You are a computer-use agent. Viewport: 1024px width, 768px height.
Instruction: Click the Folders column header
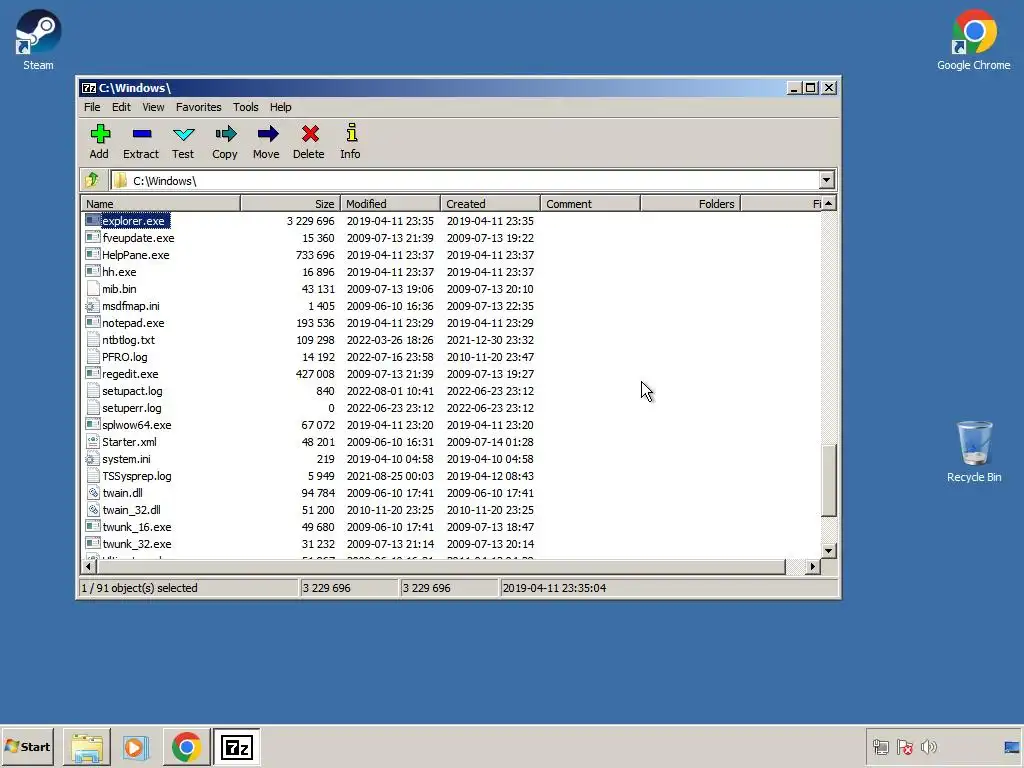tap(690, 204)
